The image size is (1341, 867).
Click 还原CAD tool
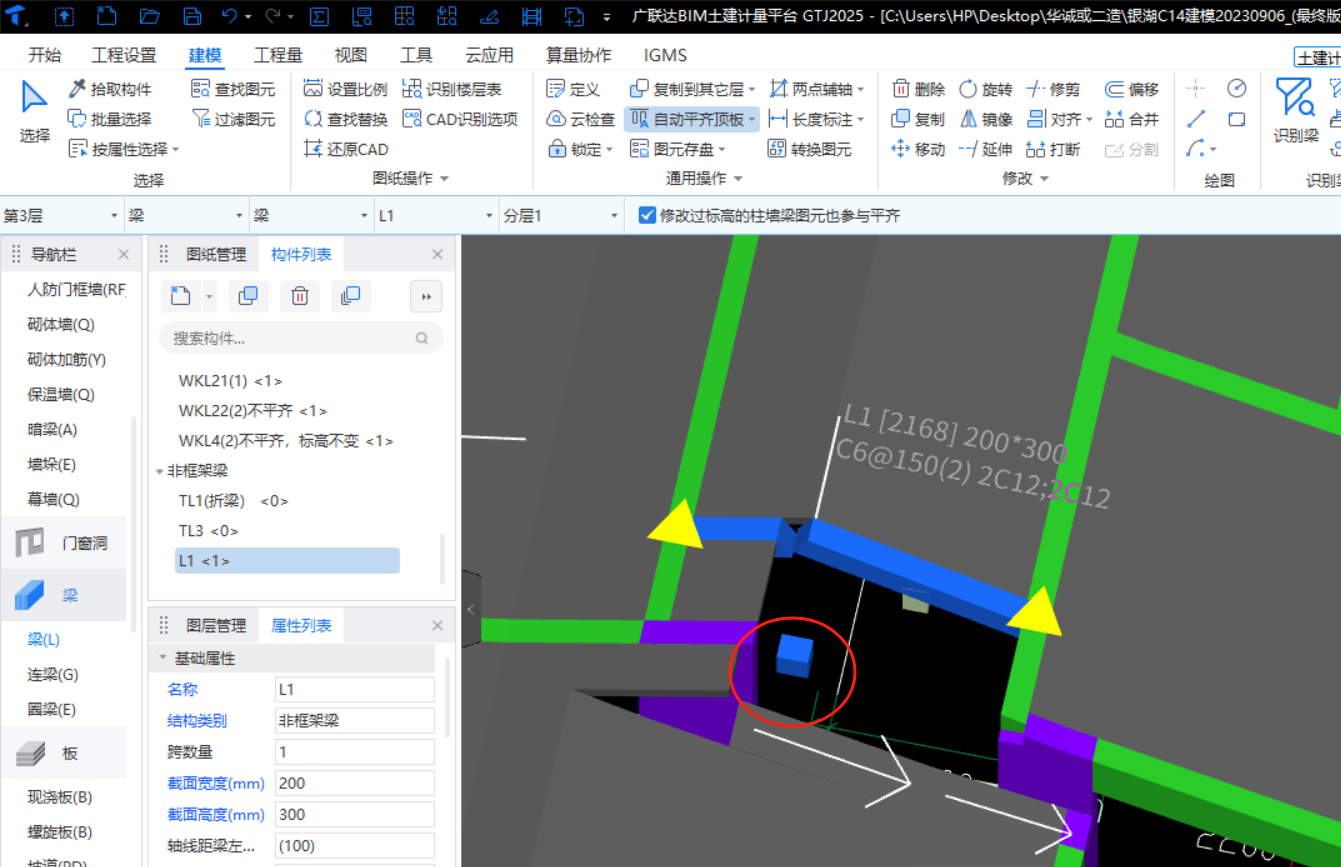[x=345, y=149]
